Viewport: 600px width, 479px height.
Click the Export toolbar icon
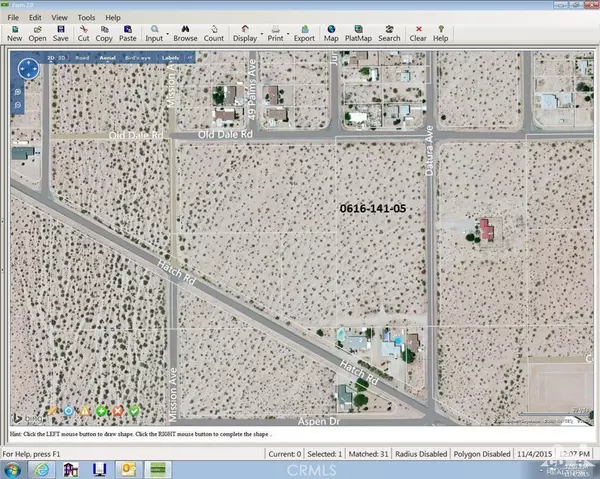pyautogui.click(x=304, y=34)
